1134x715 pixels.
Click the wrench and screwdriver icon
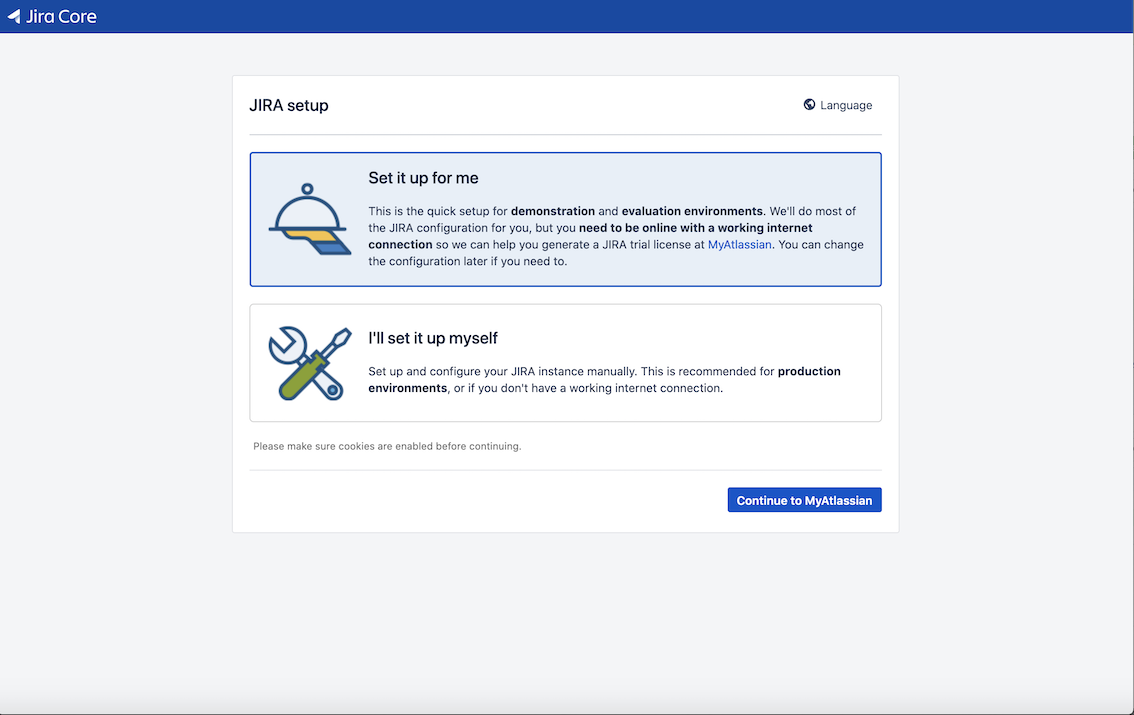(x=309, y=363)
